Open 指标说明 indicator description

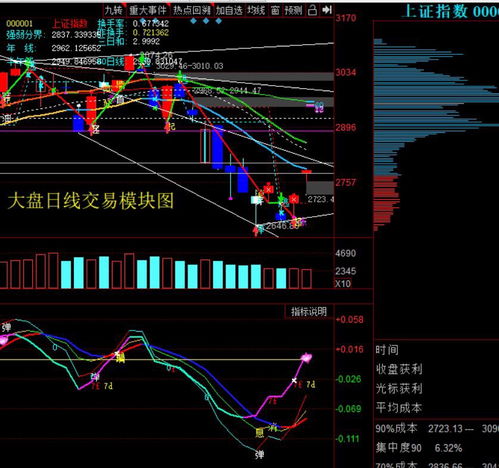coord(309,312)
